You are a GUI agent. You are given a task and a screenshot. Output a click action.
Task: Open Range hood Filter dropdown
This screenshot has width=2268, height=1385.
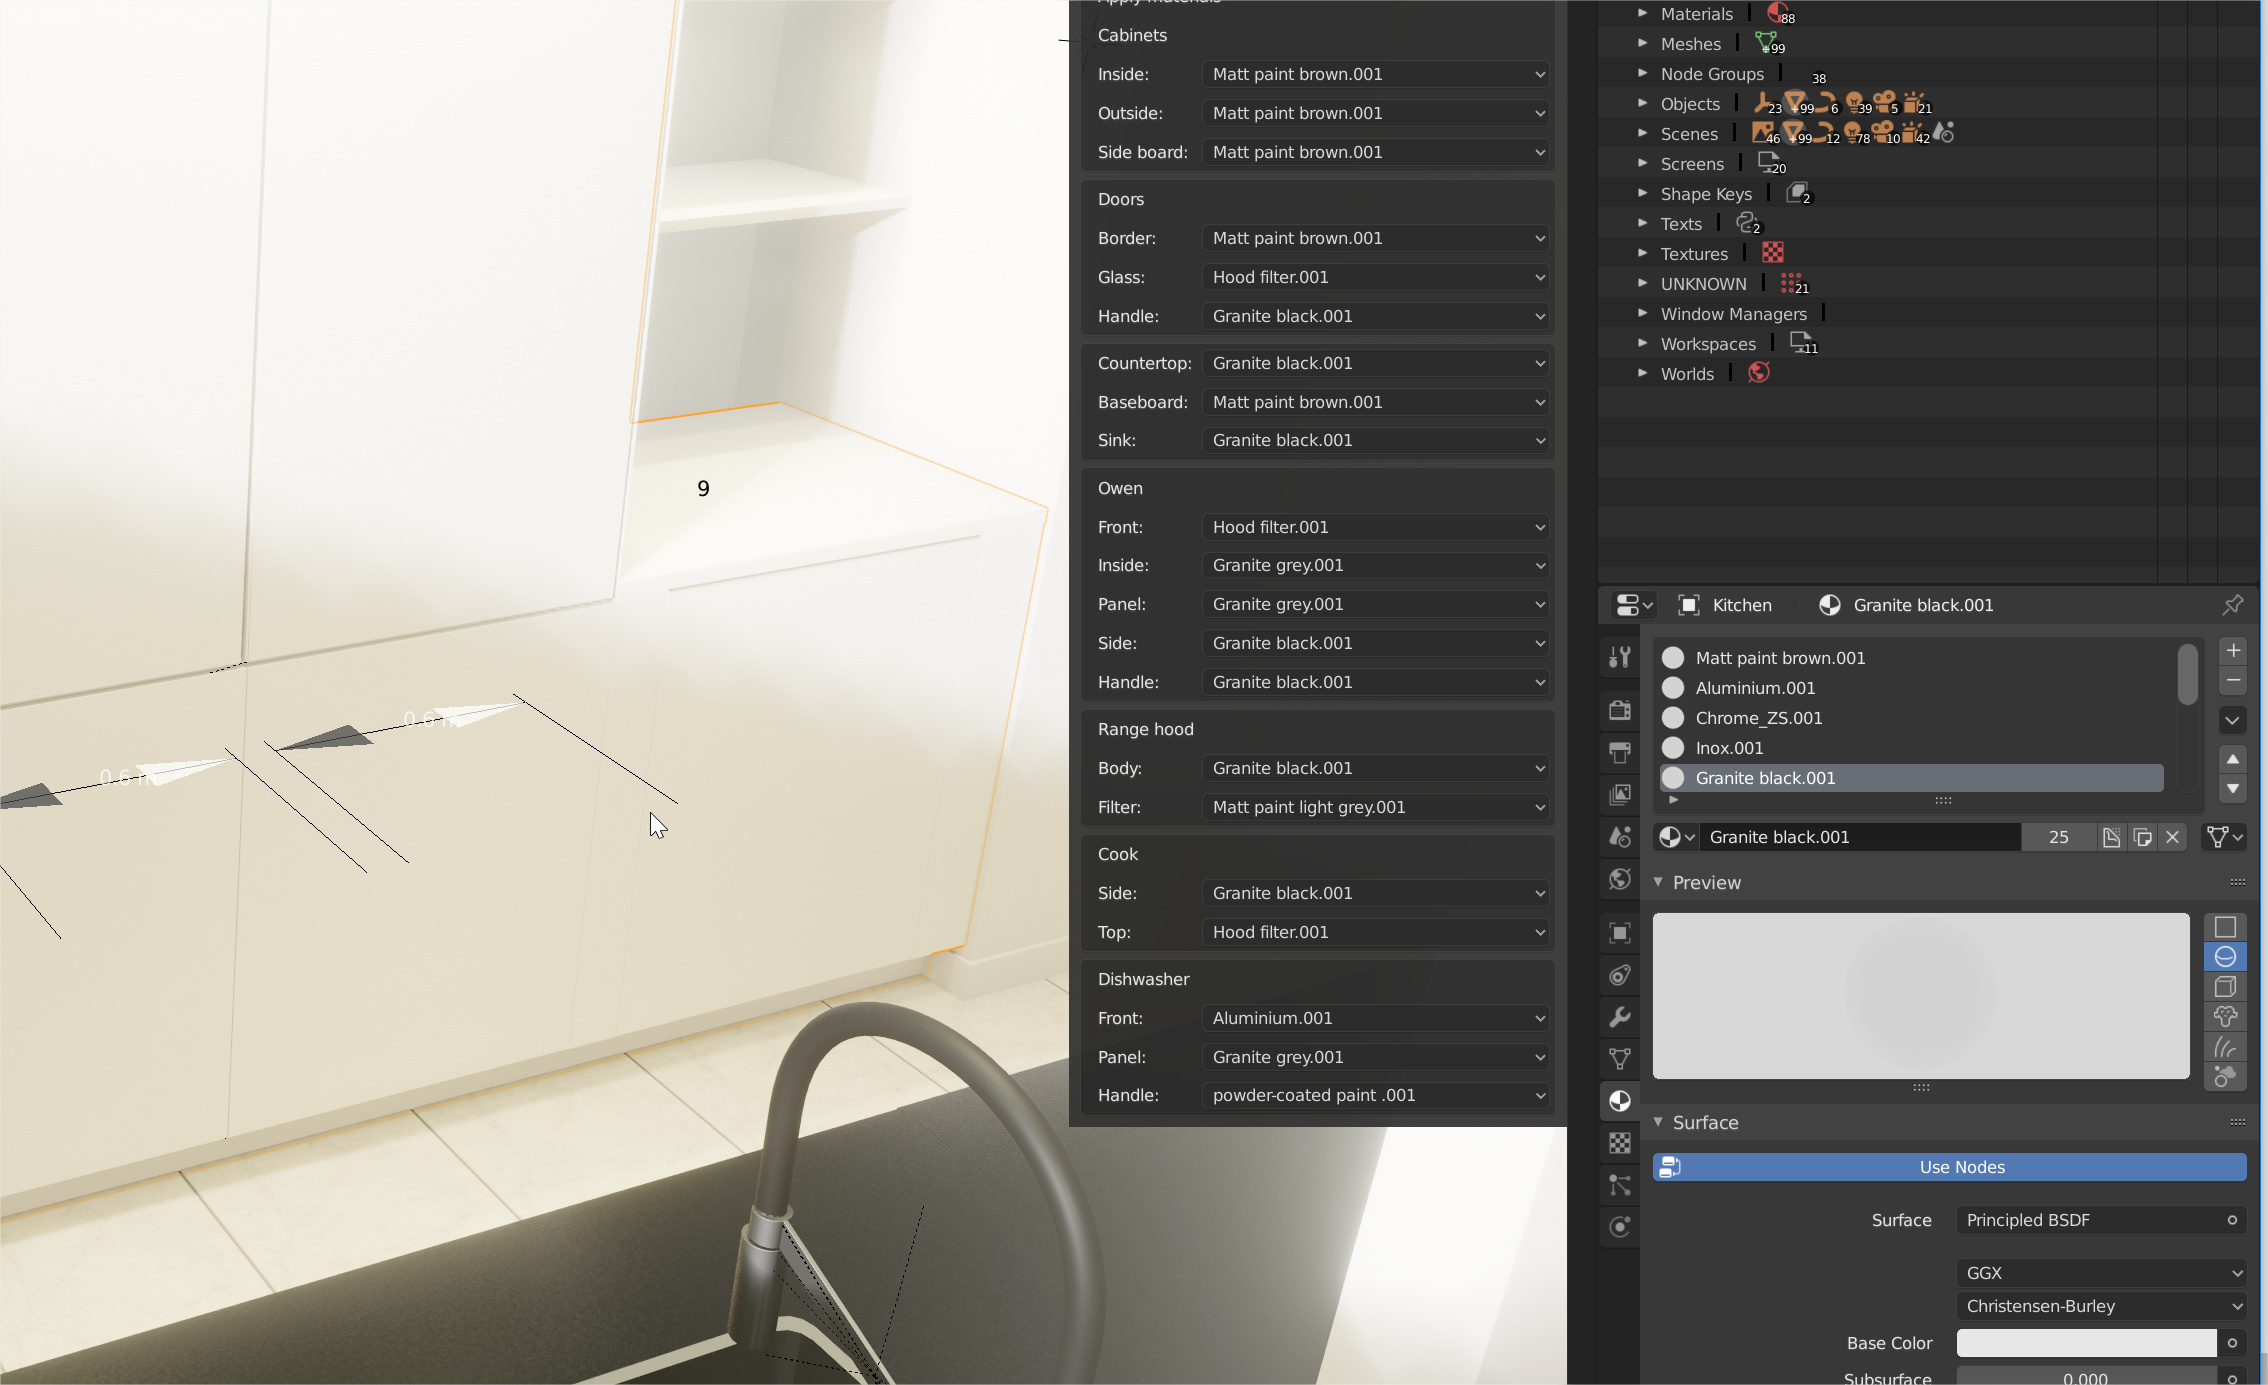(x=1376, y=807)
